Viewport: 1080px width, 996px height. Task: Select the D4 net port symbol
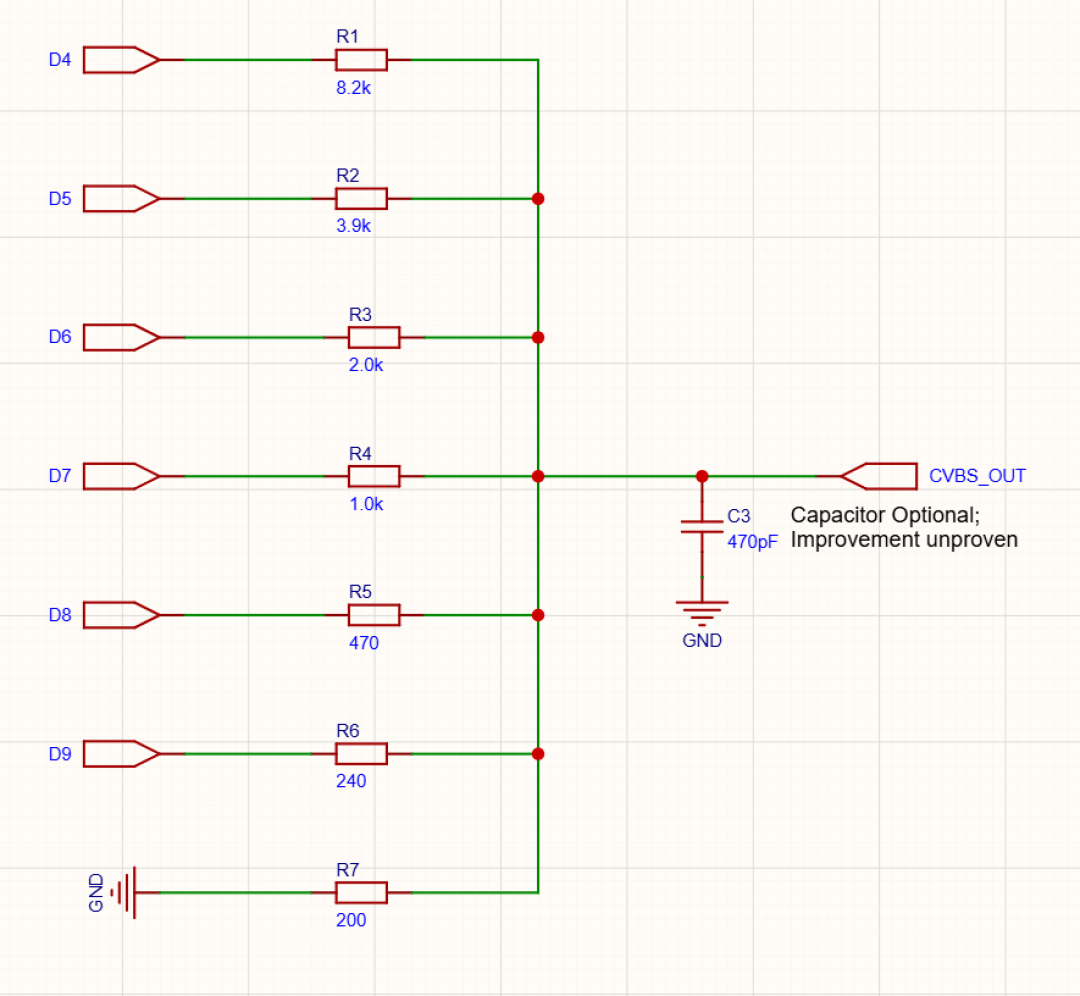[x=122, y=60]
